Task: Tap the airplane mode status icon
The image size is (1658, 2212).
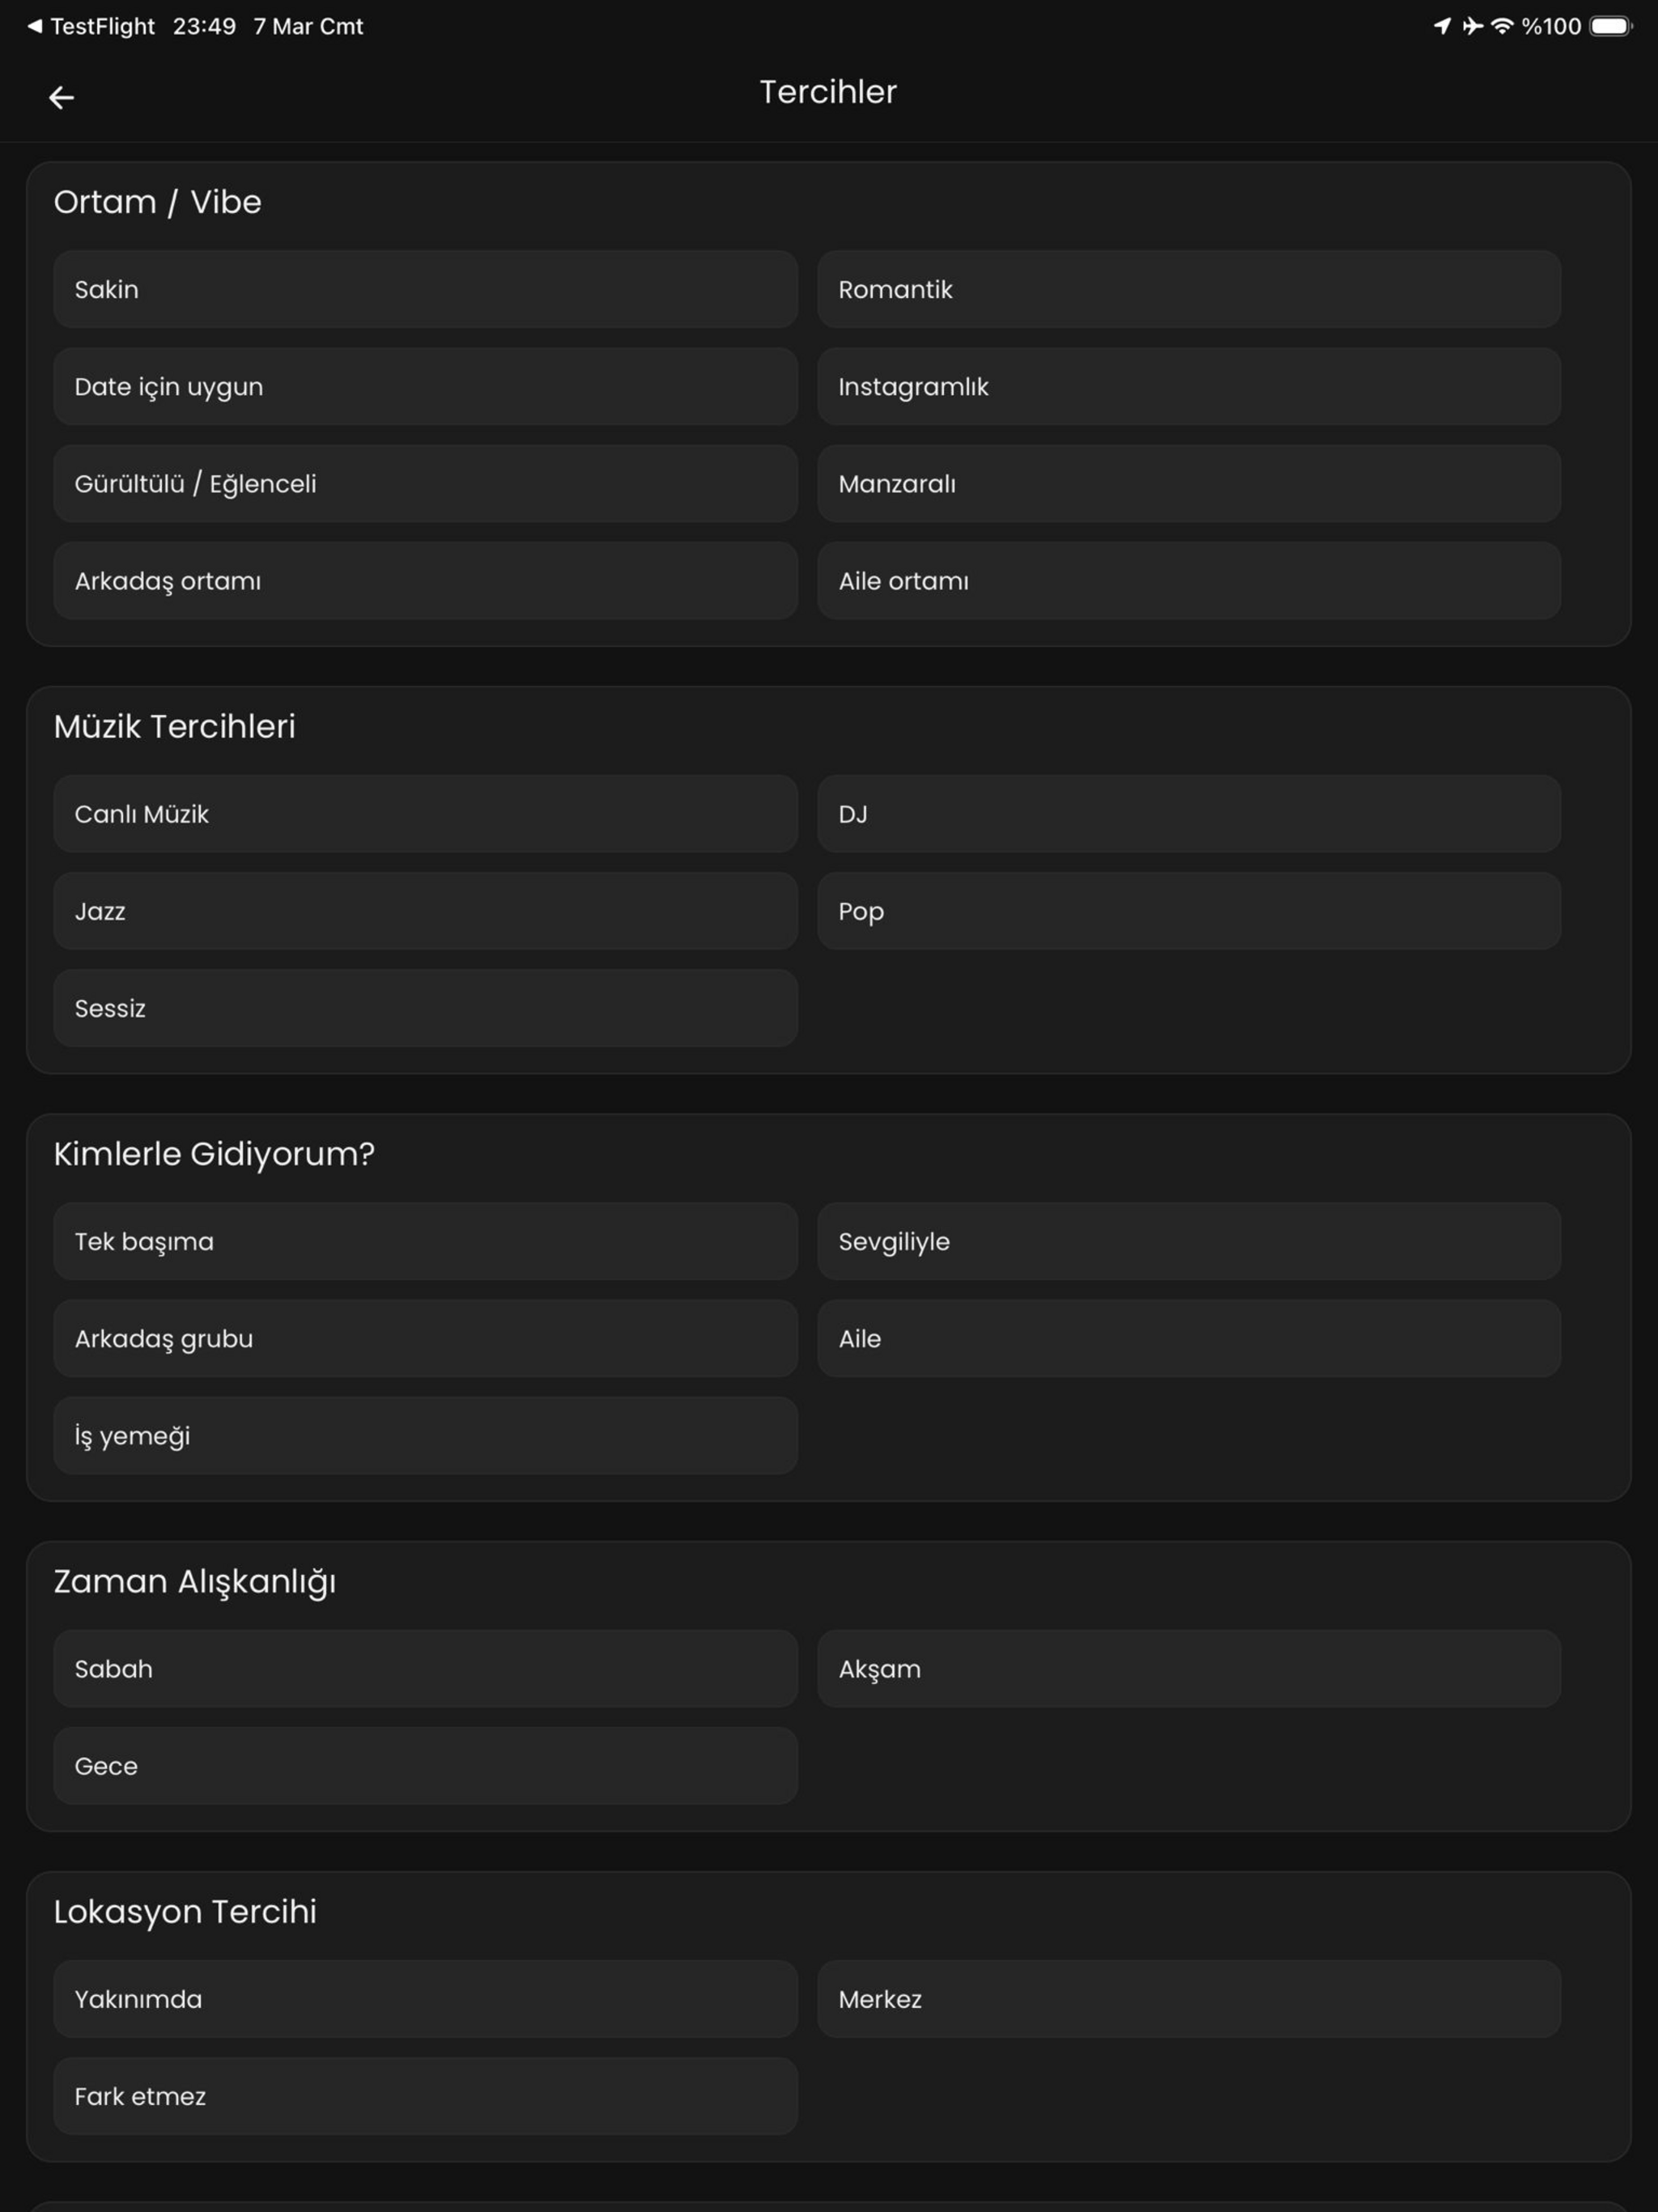Action: point(1472,26)
